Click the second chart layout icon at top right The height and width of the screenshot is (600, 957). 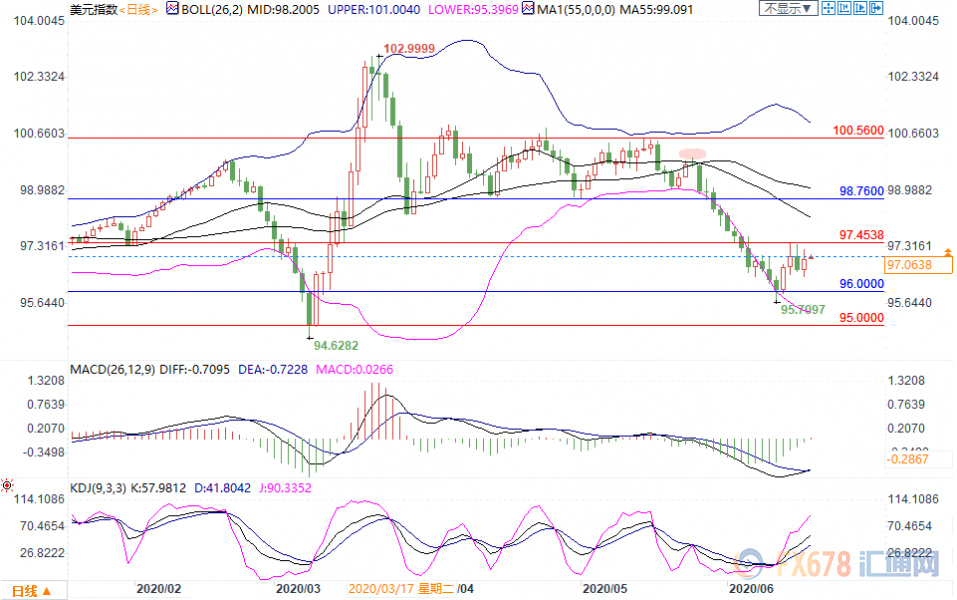845,9
